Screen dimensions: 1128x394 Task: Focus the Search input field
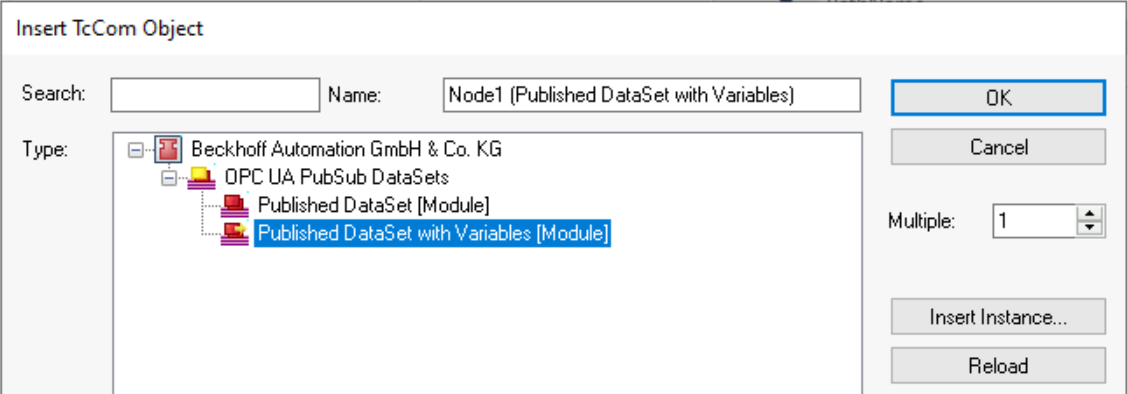tap(215, 95)
